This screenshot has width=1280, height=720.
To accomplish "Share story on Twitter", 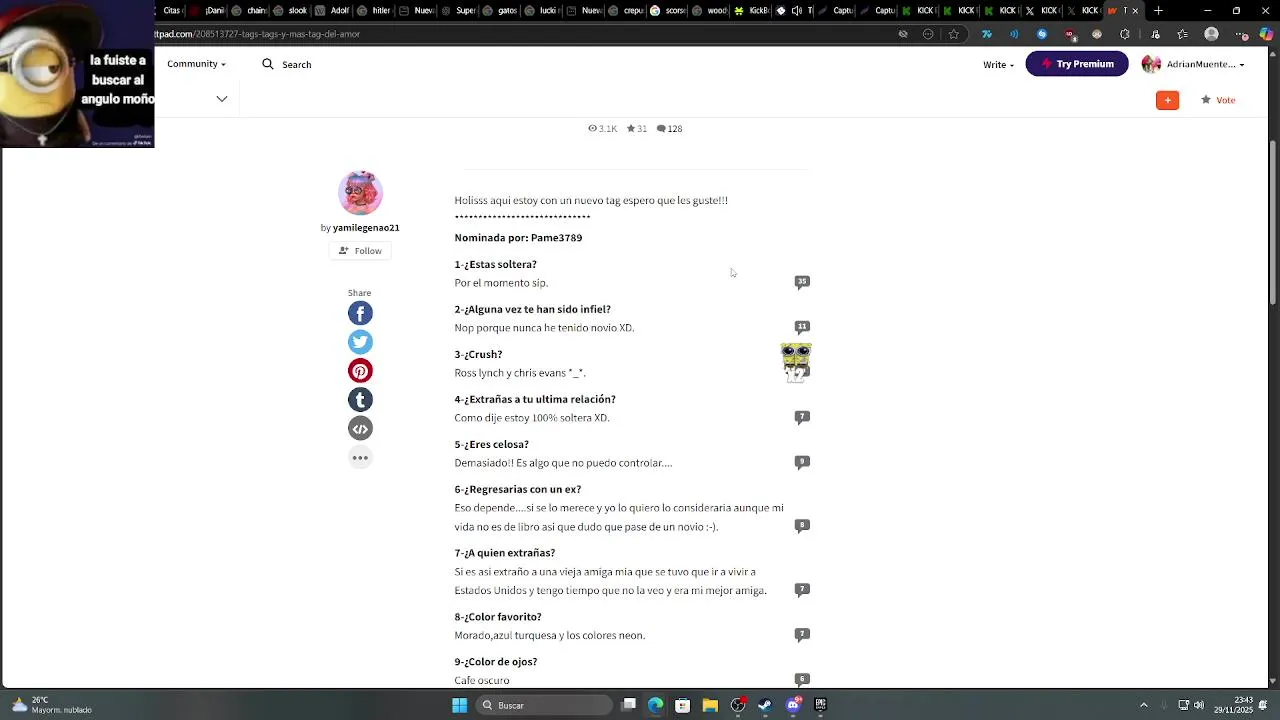I will [x=360, y=342].
